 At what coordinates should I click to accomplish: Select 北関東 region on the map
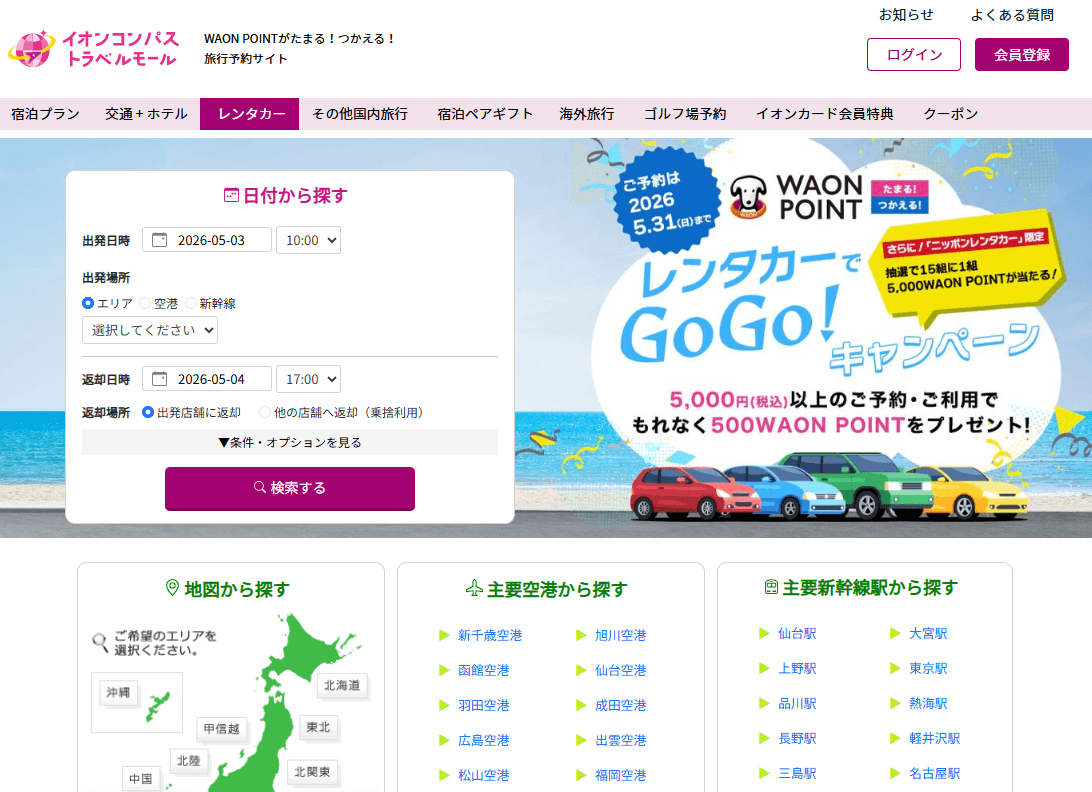coord(312,772)
